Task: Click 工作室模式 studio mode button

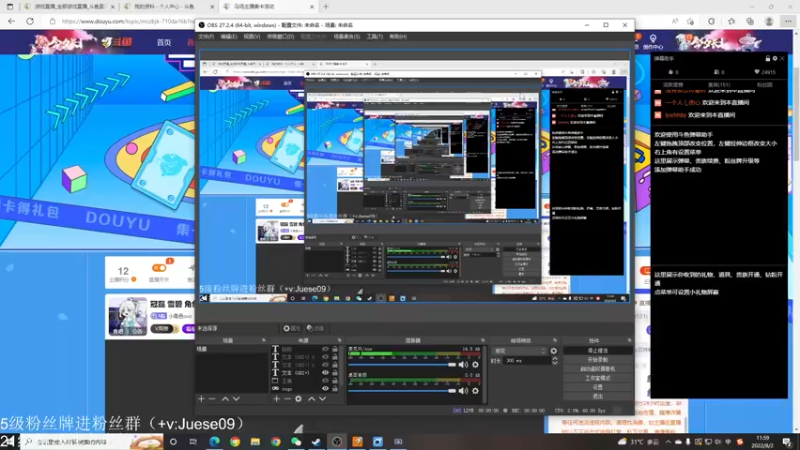Action: coord(597,378)
